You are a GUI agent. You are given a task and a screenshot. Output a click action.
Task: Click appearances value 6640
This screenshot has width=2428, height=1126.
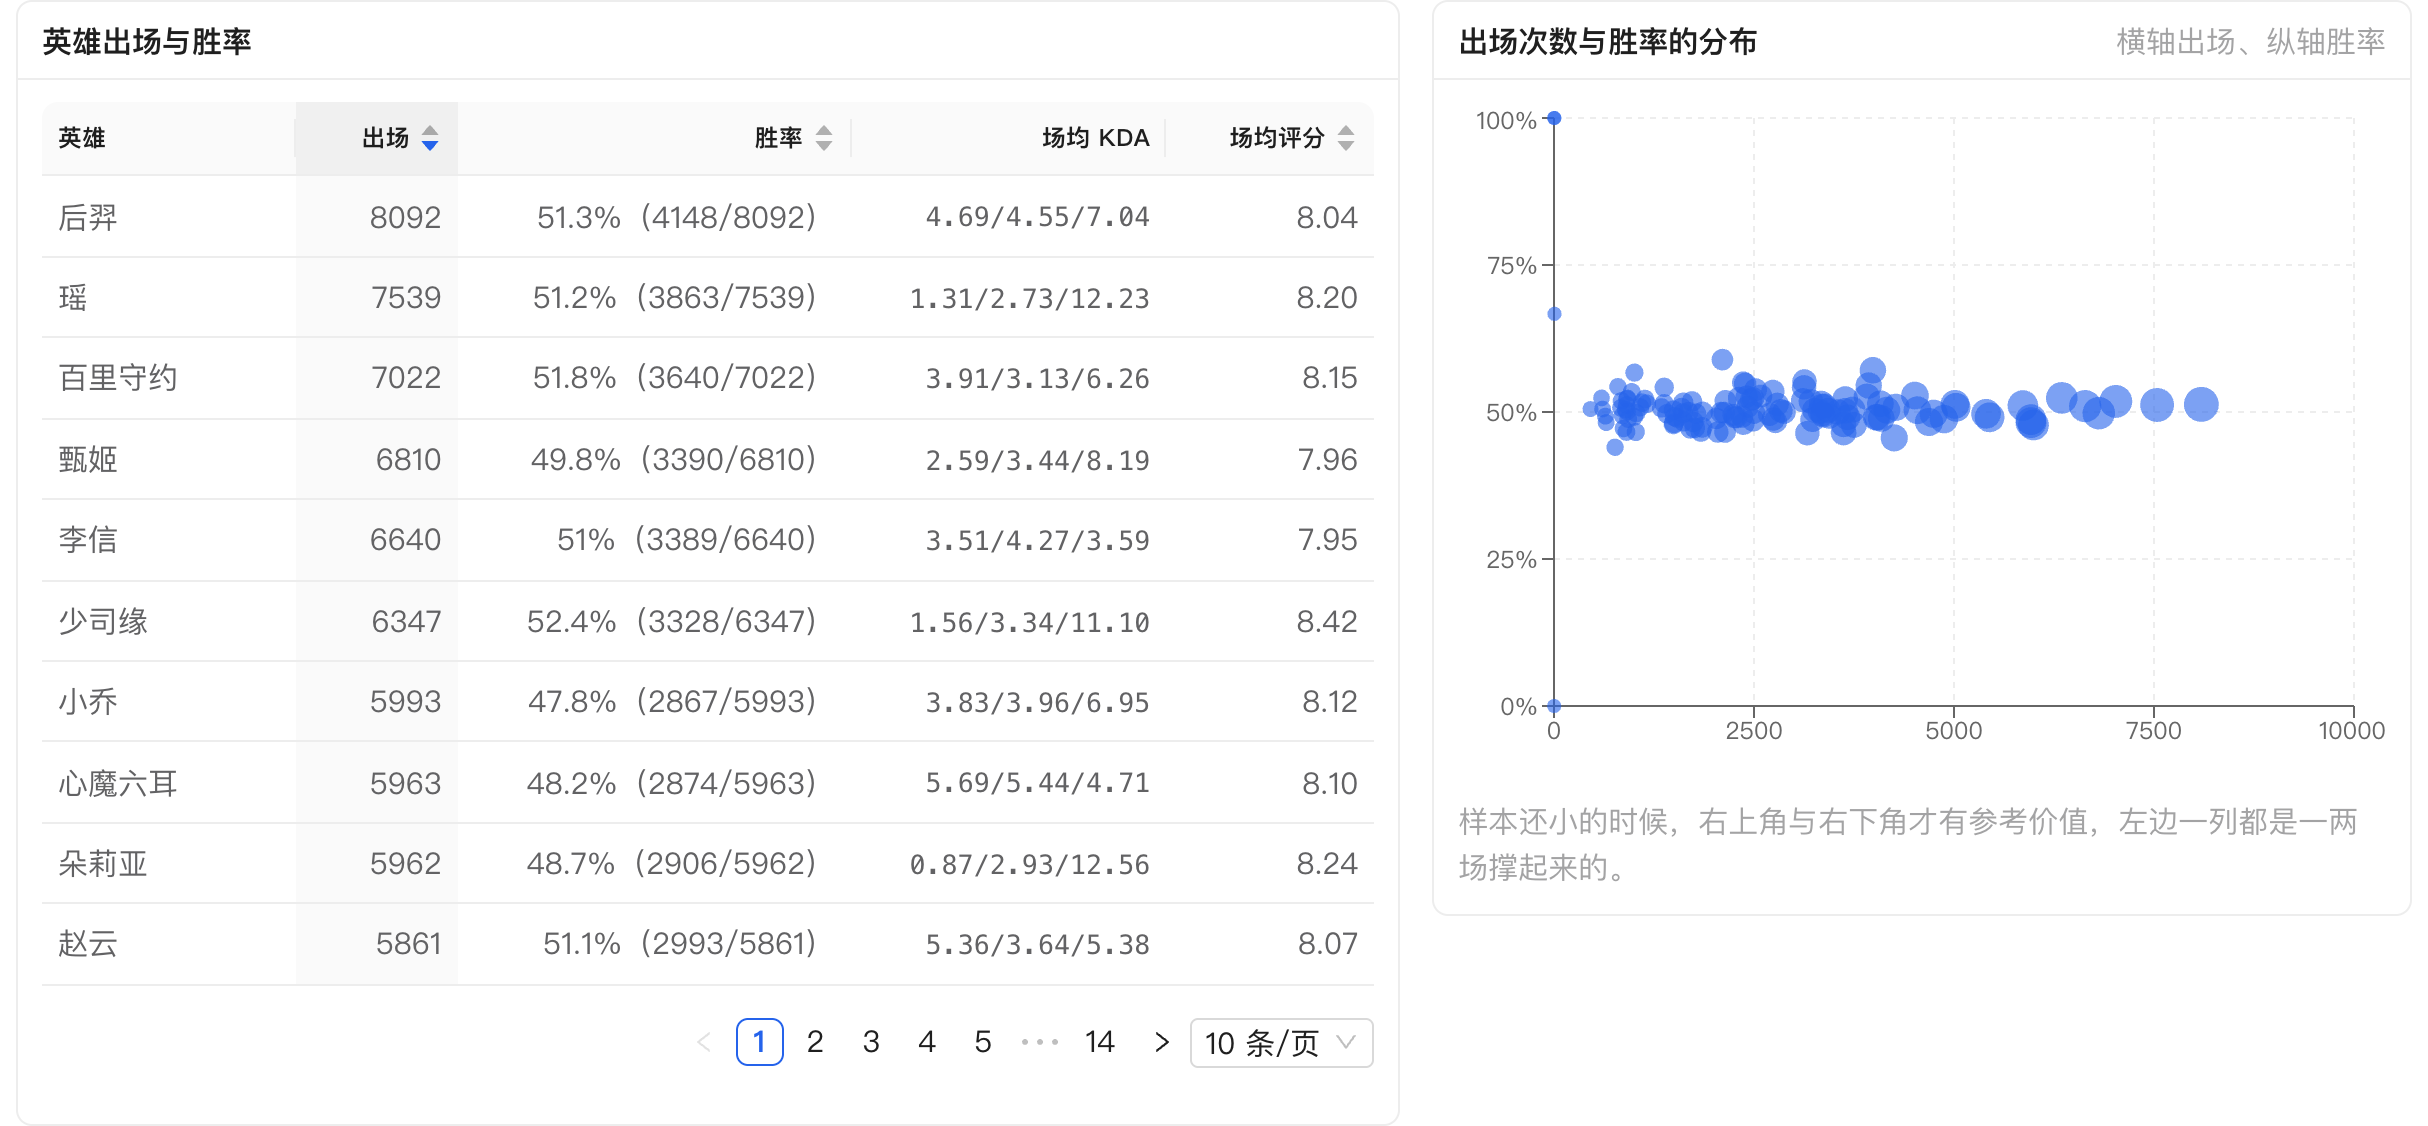[x=405, y=540]
